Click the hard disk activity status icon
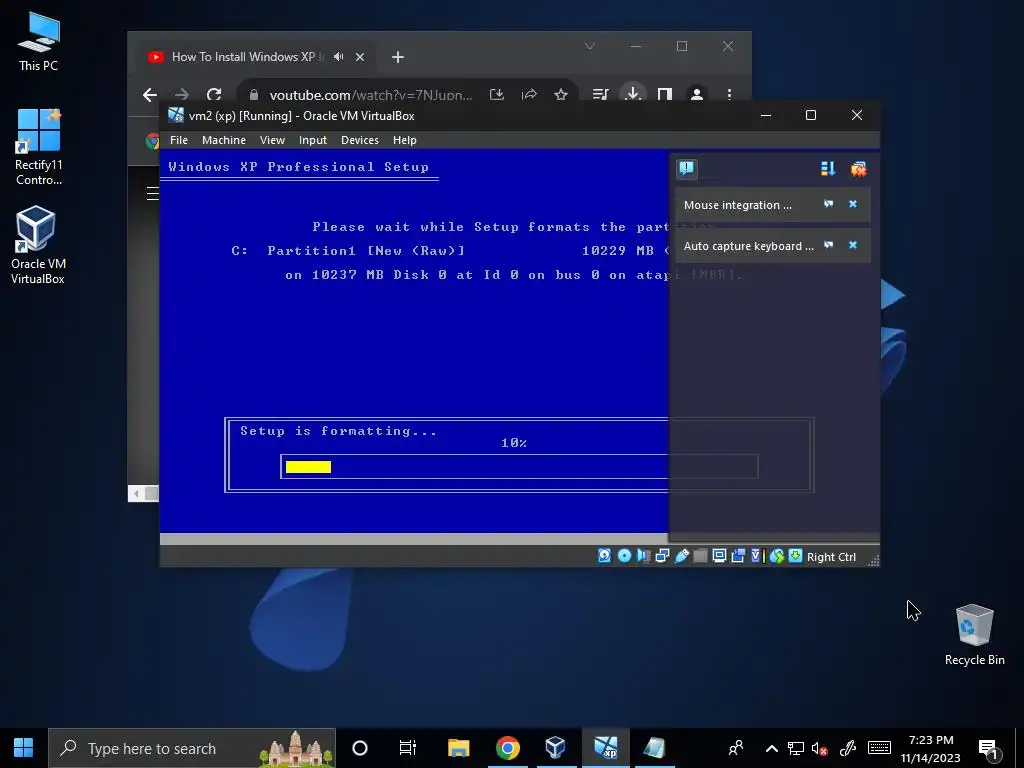Image resolution: width=1024 pixels, height=768 pixels. pos(604,556)
